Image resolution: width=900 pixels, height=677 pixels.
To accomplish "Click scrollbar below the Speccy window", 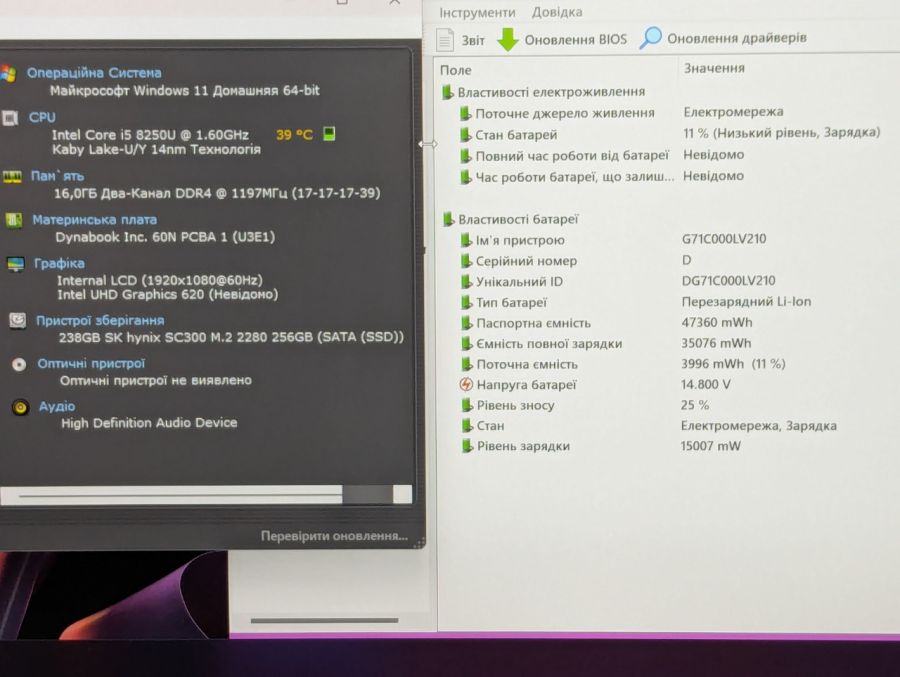I will pyautogui.click(x=324, y=620).
